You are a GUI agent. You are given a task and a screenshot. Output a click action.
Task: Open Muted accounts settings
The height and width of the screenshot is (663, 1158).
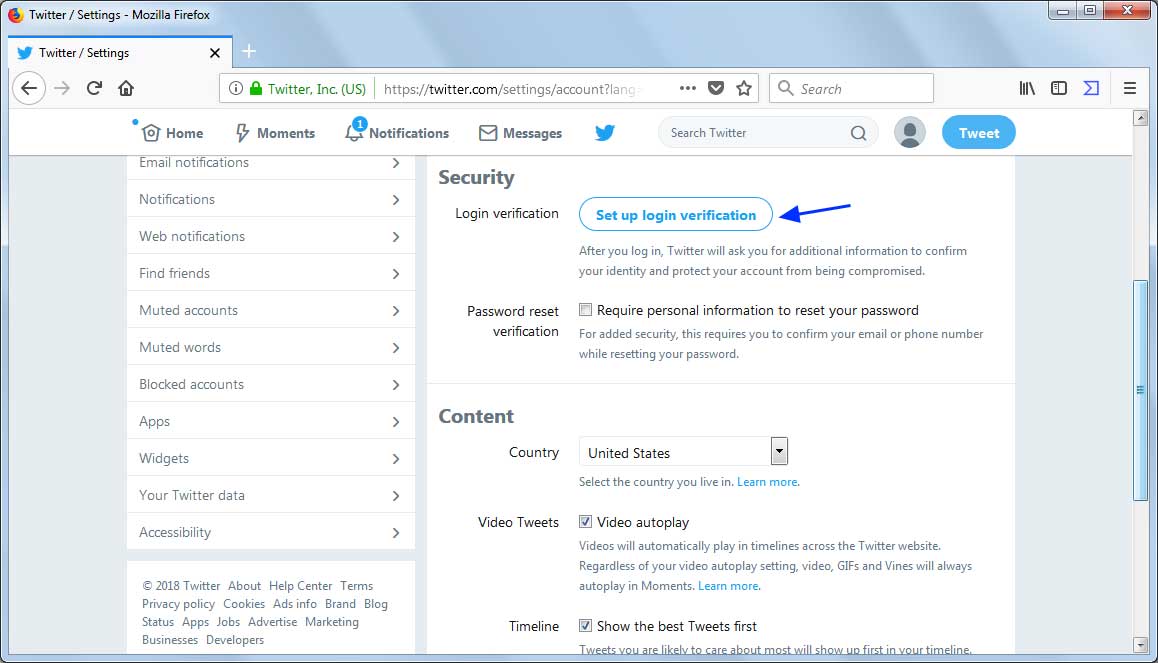270,309
